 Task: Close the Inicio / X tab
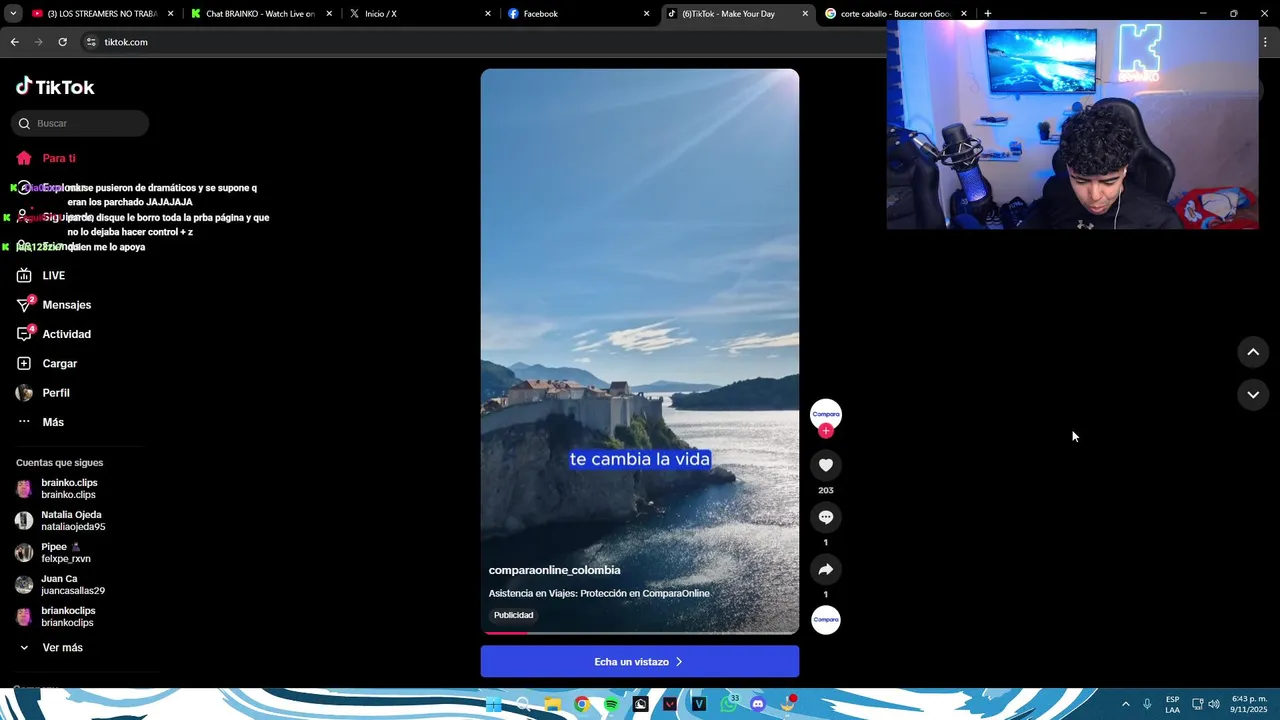pos(488,14)
